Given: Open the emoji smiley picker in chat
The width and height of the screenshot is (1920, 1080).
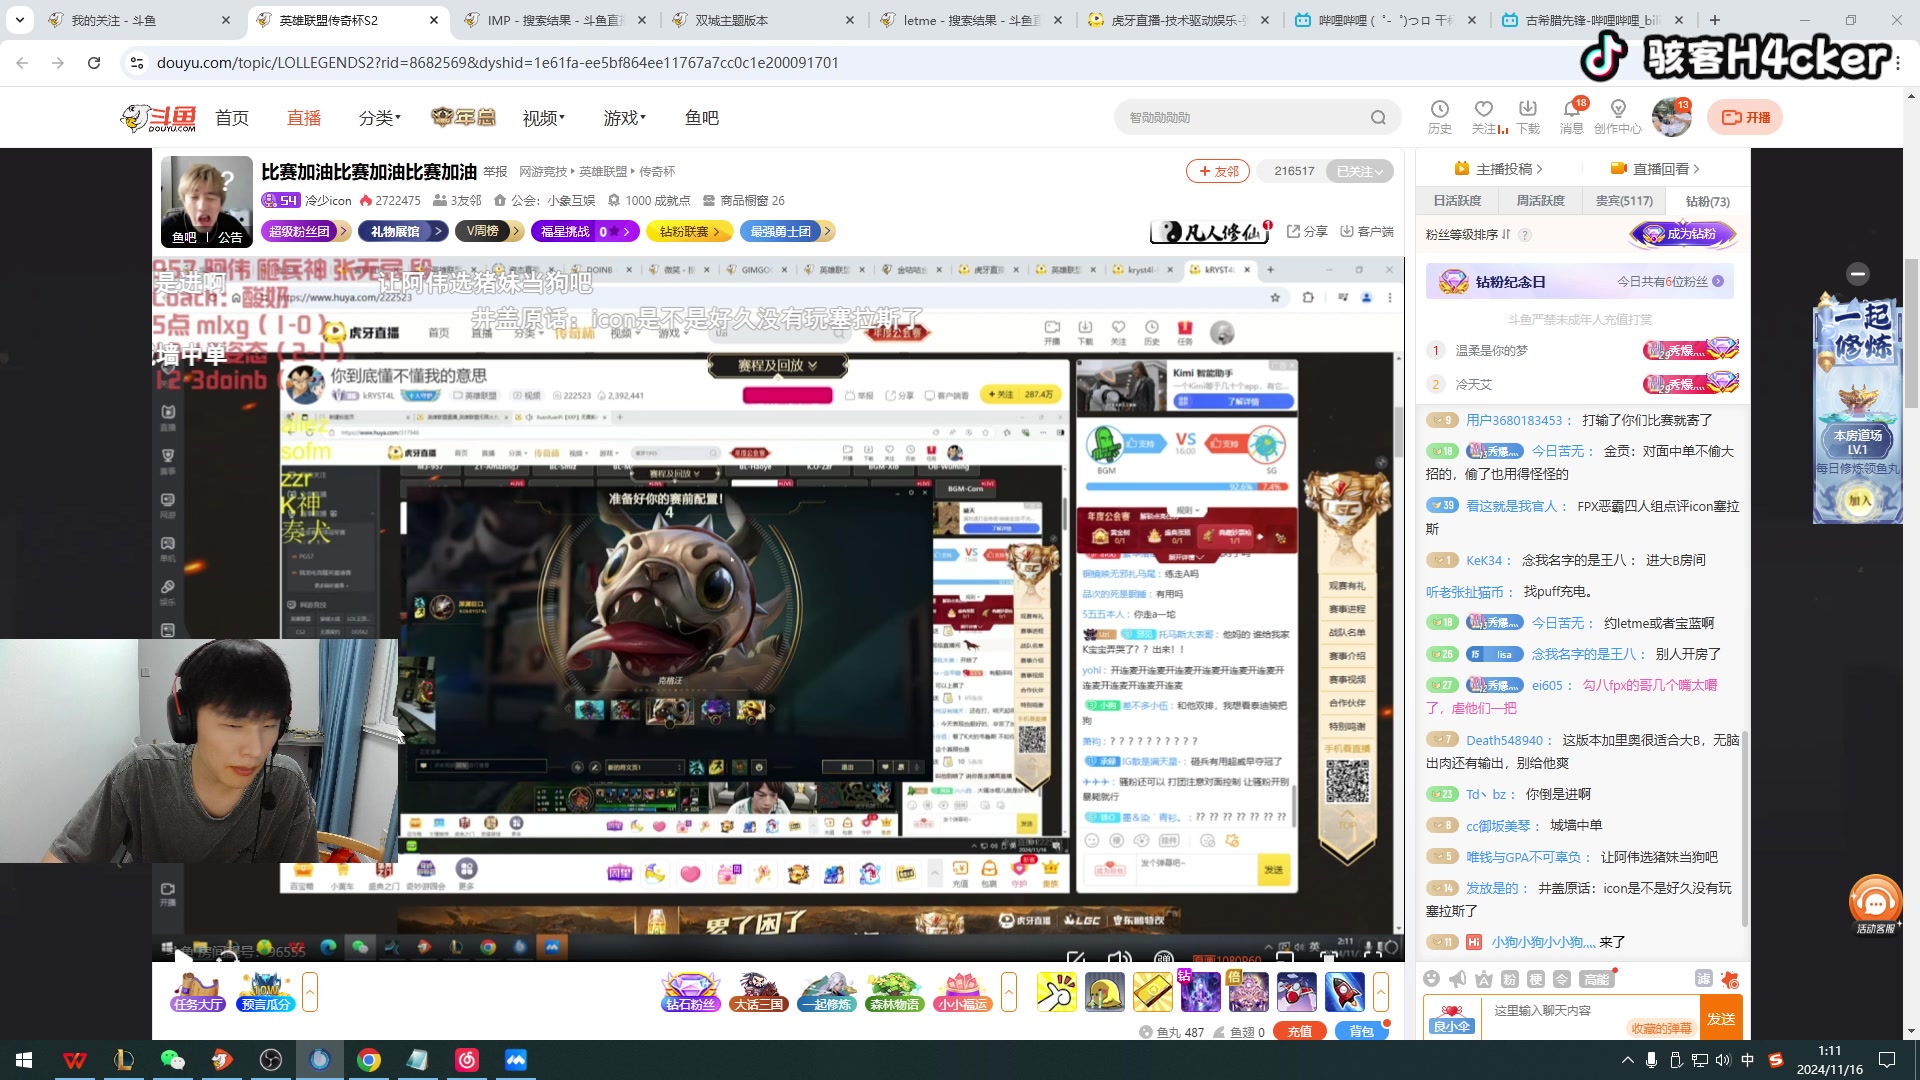Looking at the screenshot, I should tap(1431, 979).
